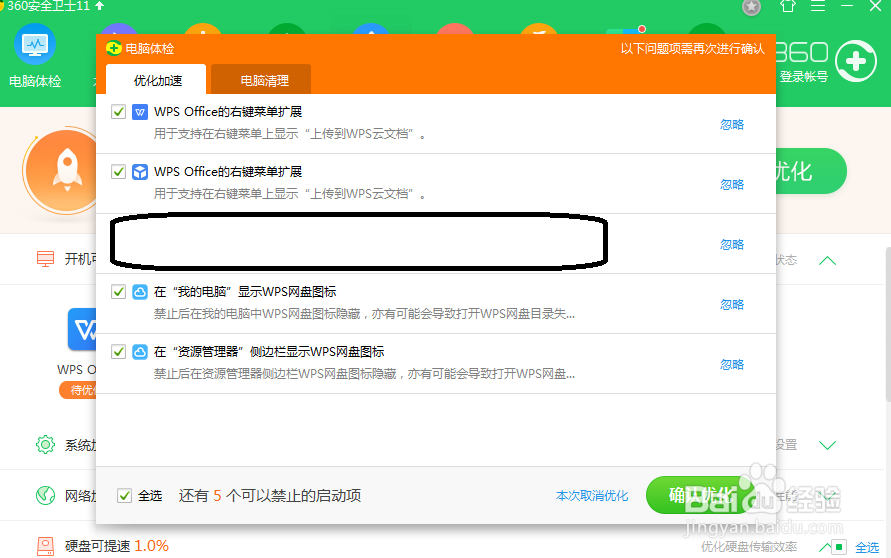Click 以下问题项需再次进行确认 header text

692,49
